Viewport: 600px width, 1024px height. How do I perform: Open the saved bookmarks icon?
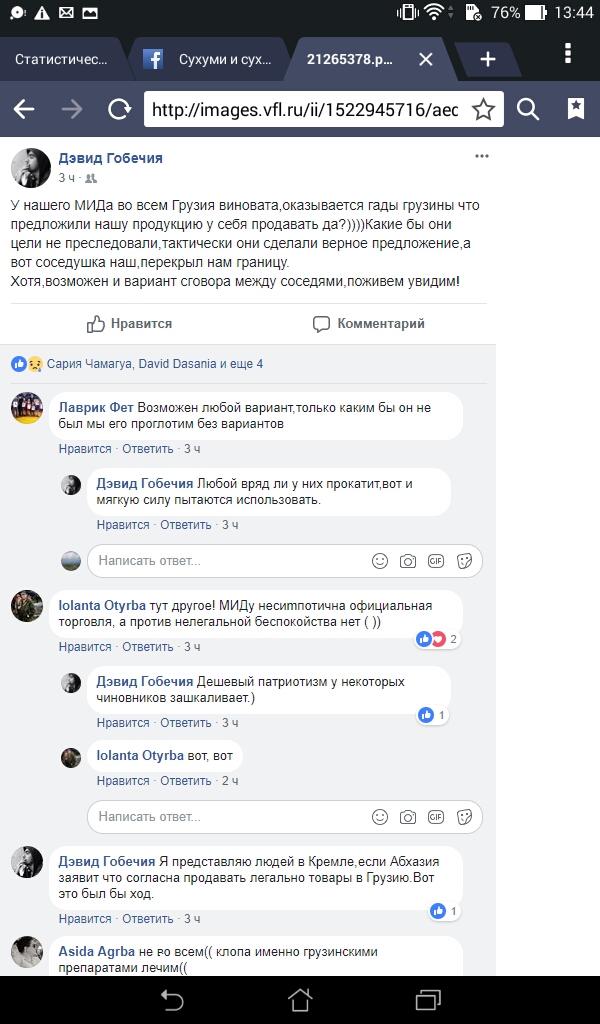[x=576, y=110]
